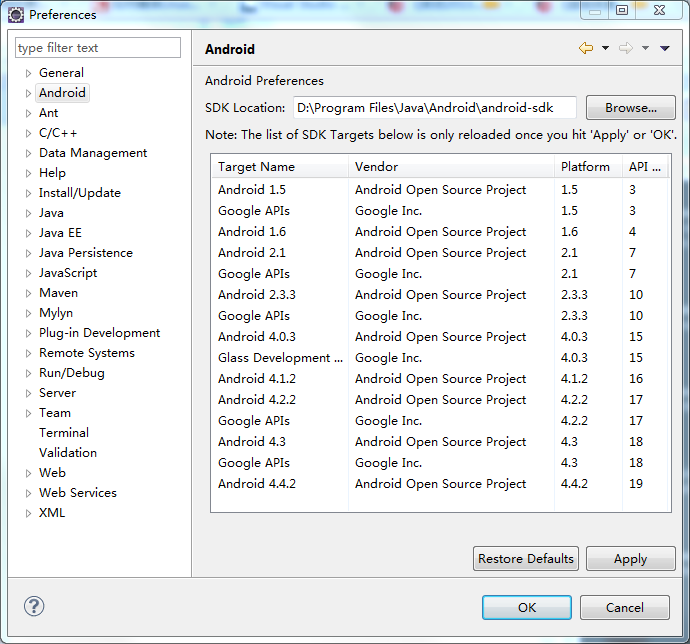The width and height of the screenshot is (690, 644).
Task: Click the Browse... button
Action: point(631,108)
